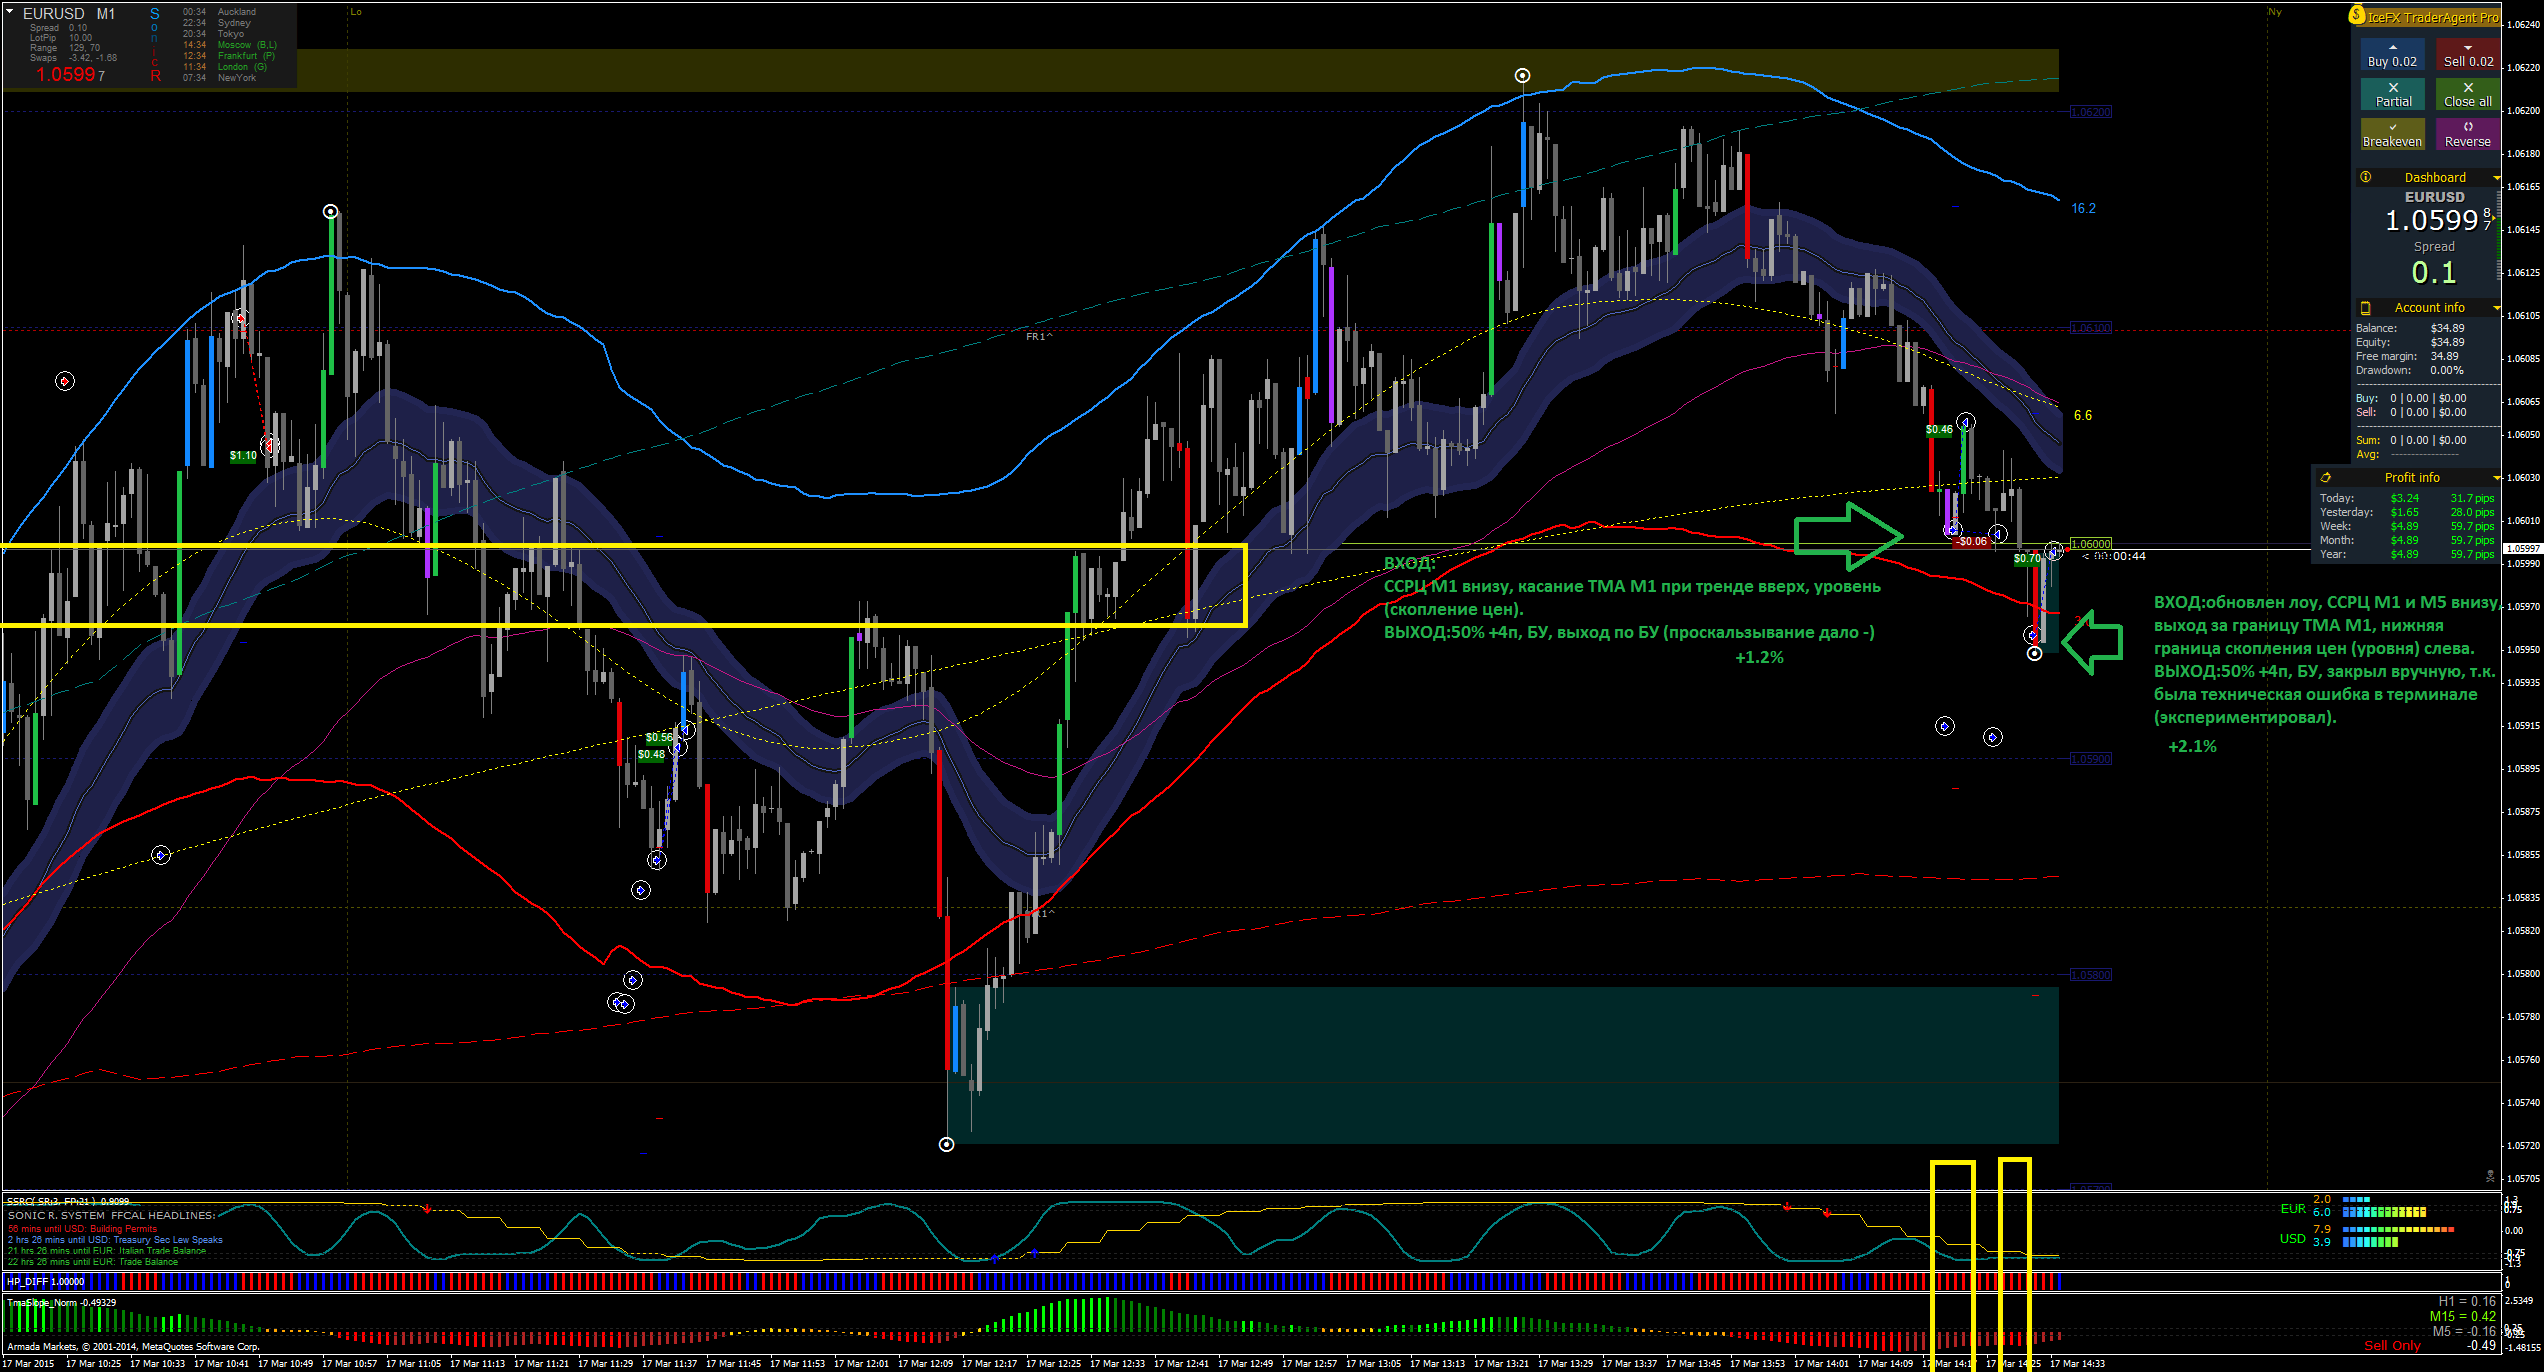Click the Dashboard info circle icon

[x=2365, y=177]
